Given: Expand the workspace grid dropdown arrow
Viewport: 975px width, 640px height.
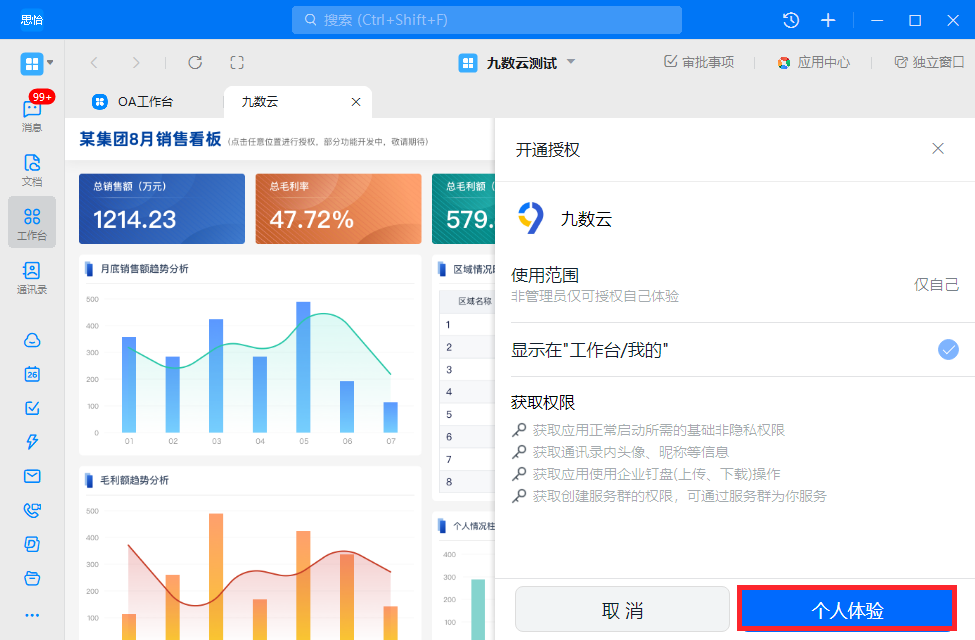Looking at the screenshot, I should point(50,62).
